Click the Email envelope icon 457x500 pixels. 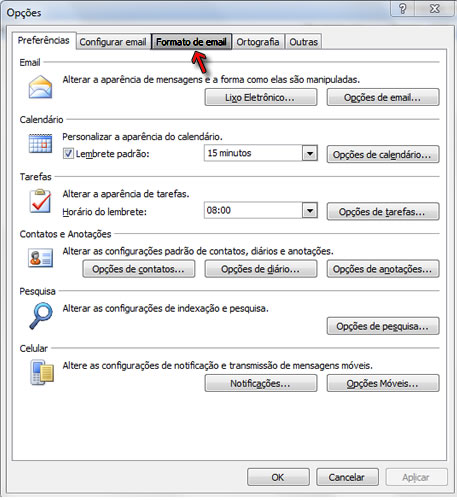point(40,87)
